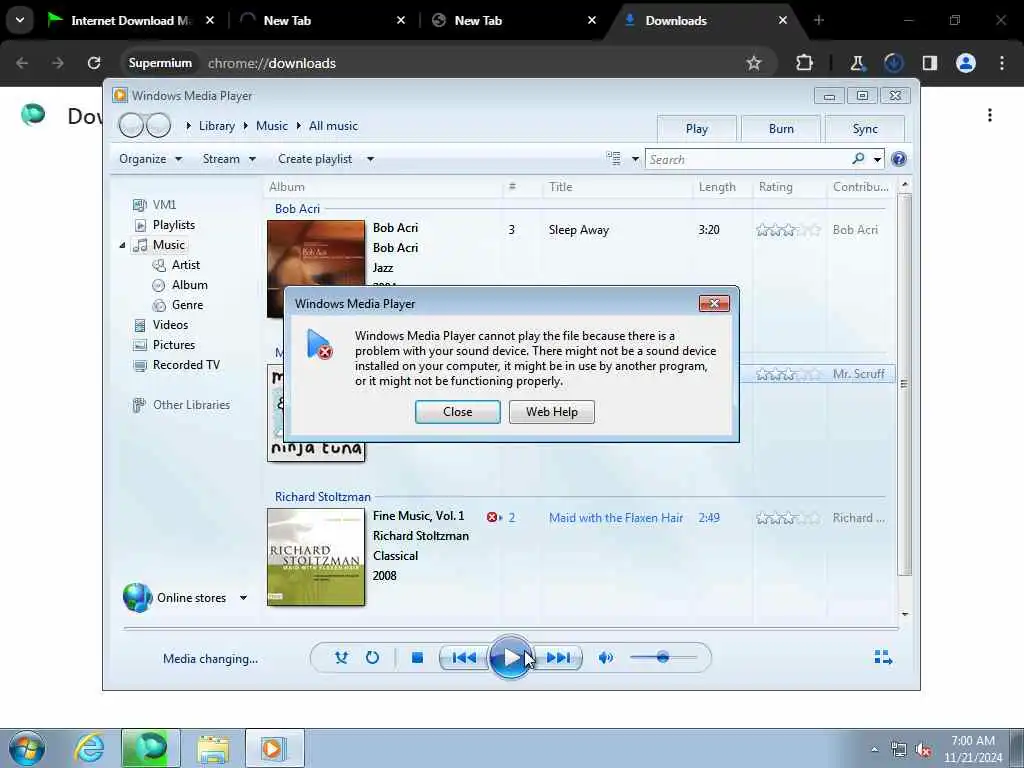Open the Play tab
The image size is (1024, 768).
click(697, 129)
